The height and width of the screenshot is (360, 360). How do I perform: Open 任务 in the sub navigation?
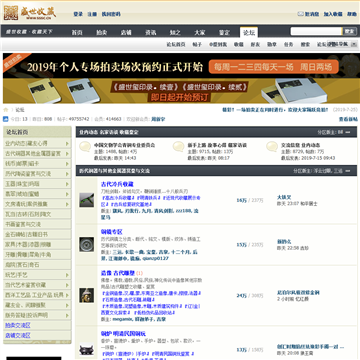[288, 44]
